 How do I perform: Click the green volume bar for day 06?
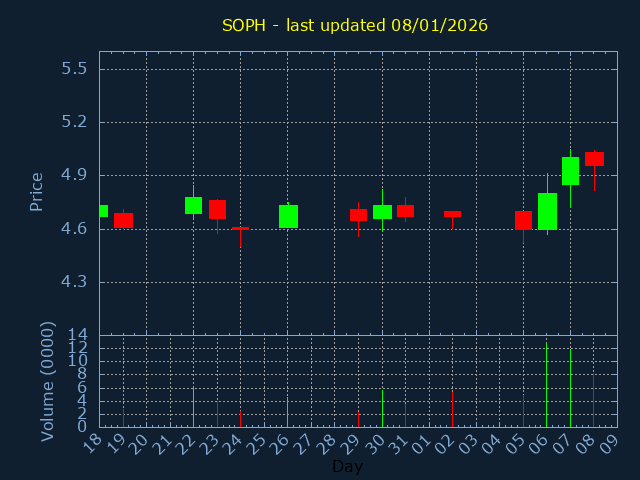[546, 386]
